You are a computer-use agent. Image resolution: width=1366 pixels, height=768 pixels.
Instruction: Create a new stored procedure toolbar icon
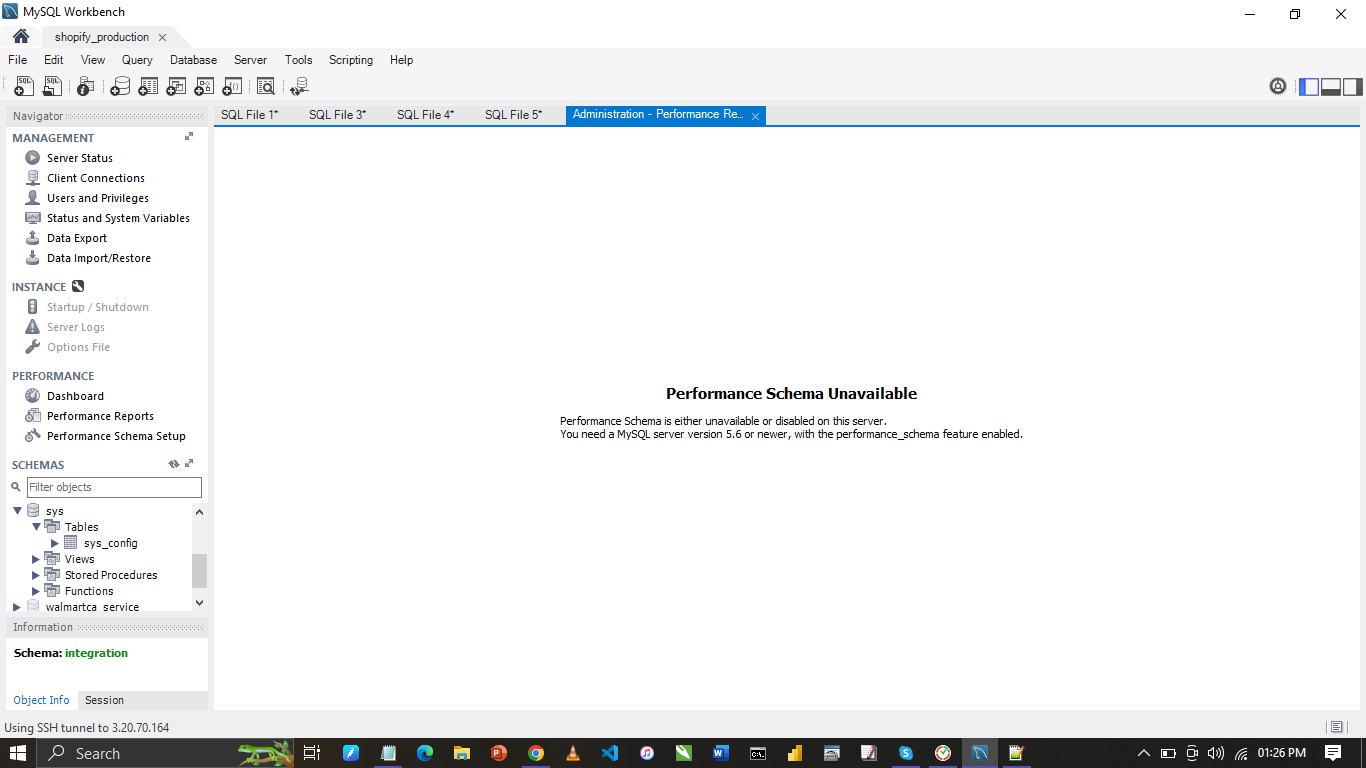point(204,87)
